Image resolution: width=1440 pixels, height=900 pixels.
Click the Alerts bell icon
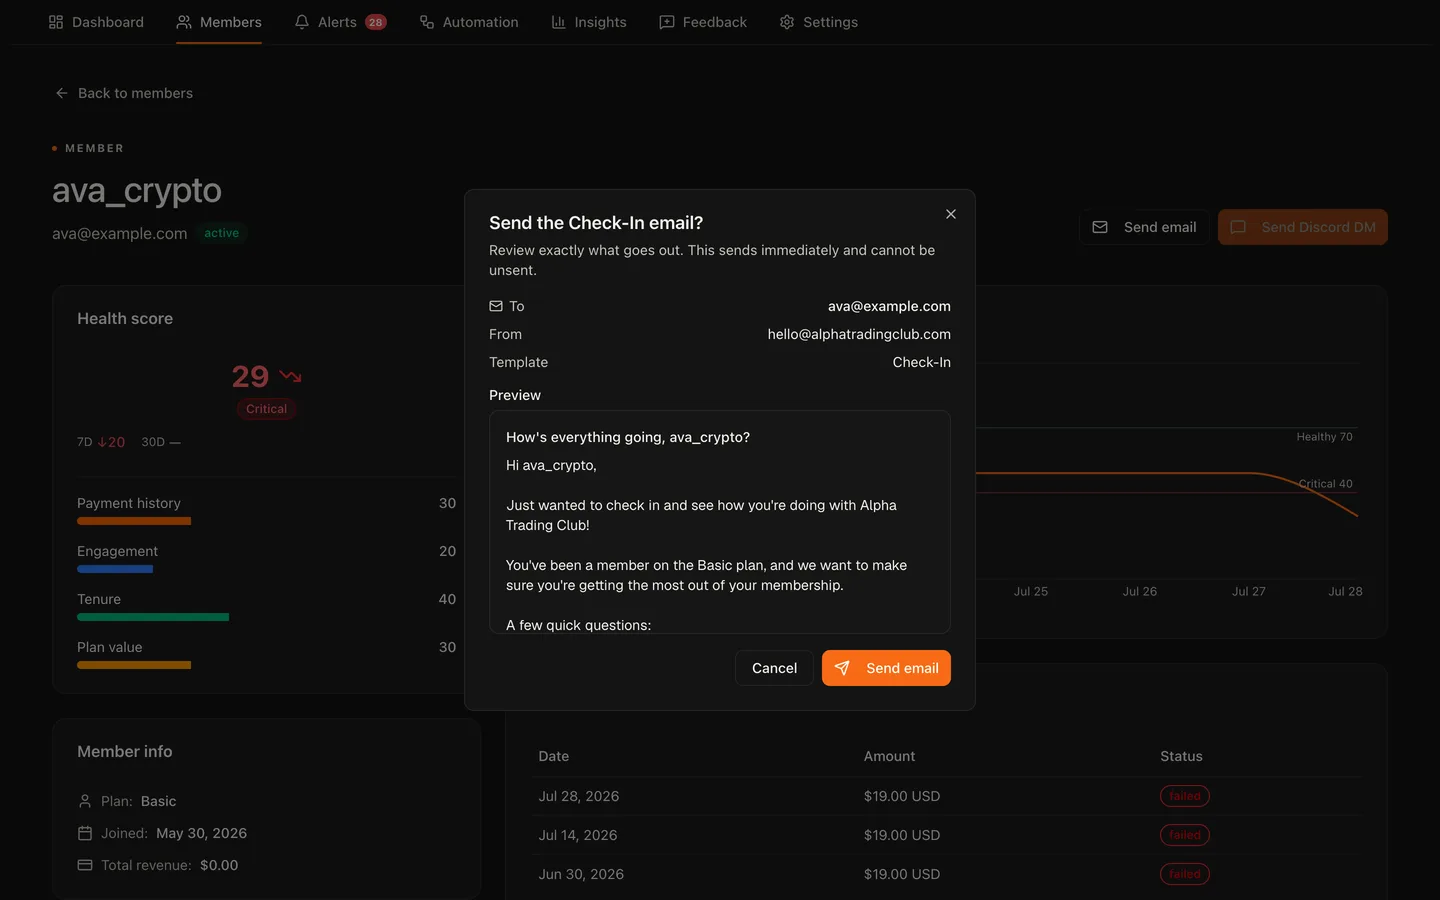pyautogui.click(x=302, y=22)
